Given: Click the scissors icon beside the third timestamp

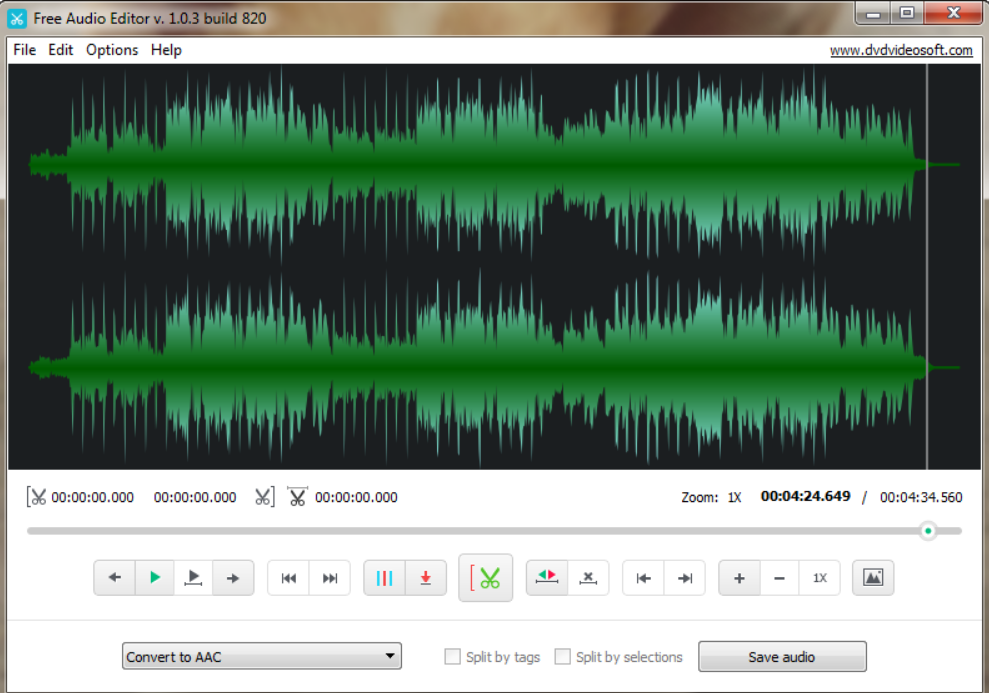Looking at the screenshot, I should (x=297, y=496).
